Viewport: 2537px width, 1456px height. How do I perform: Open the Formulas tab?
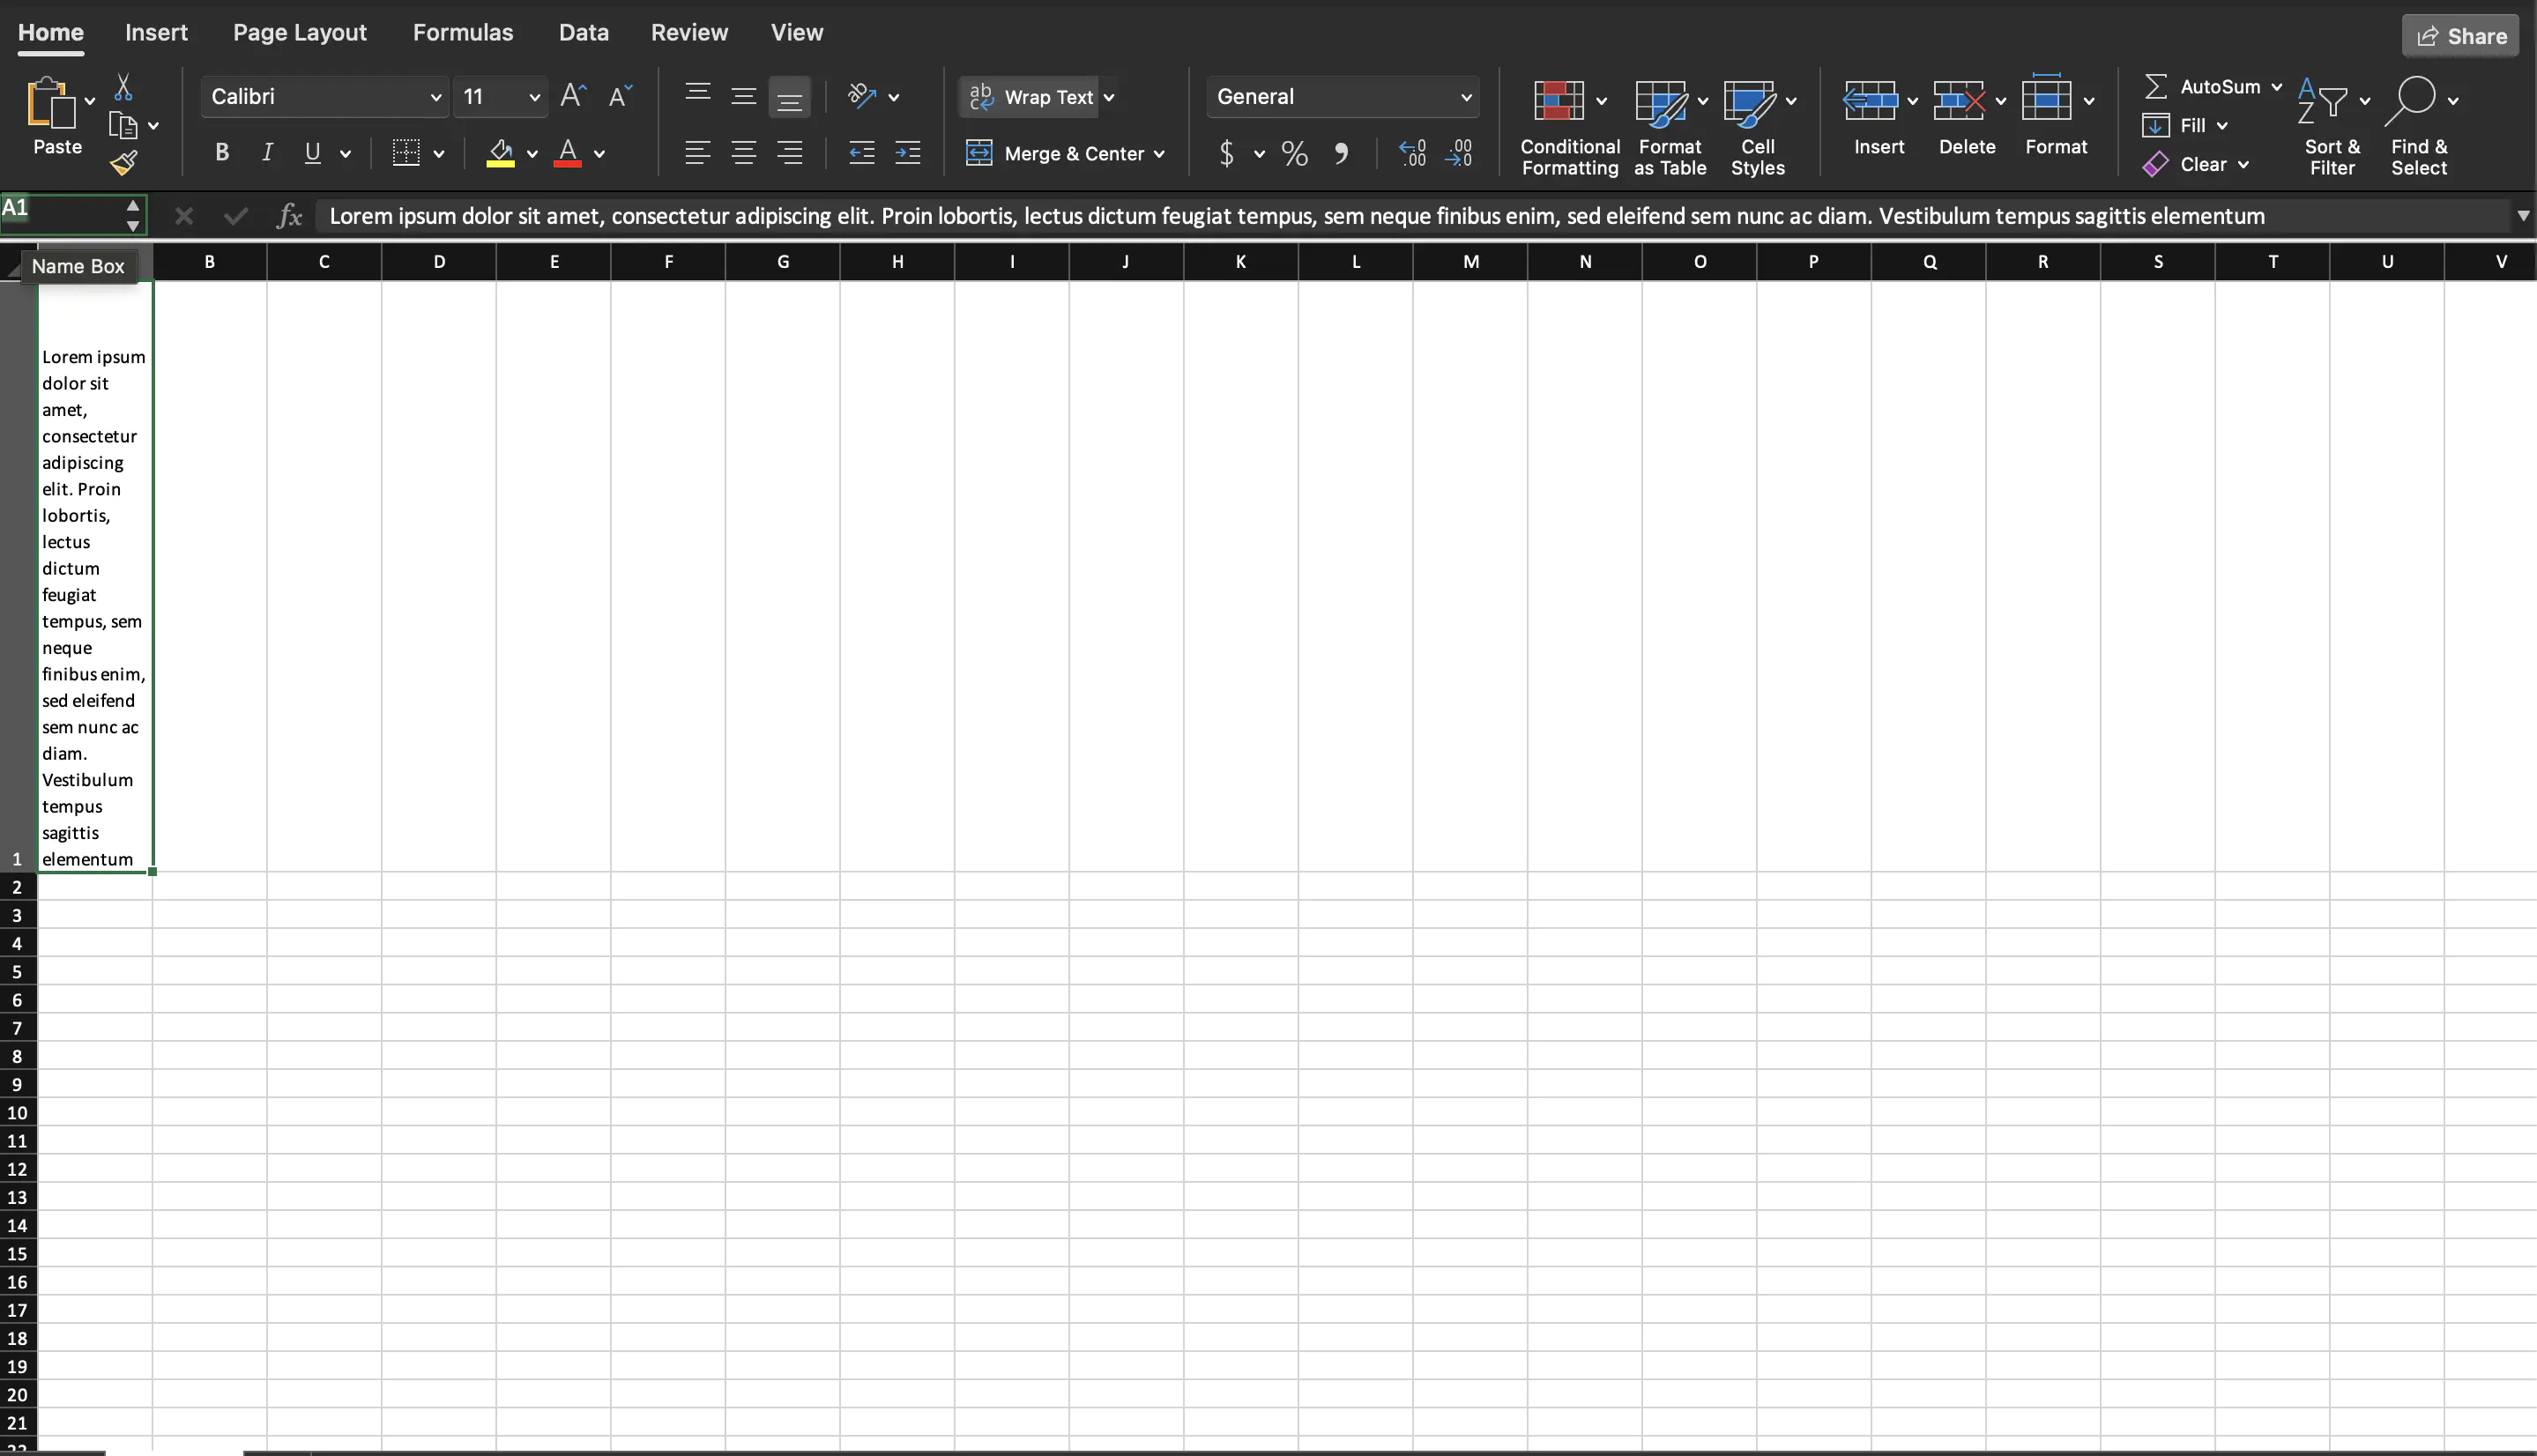point(462,32)
